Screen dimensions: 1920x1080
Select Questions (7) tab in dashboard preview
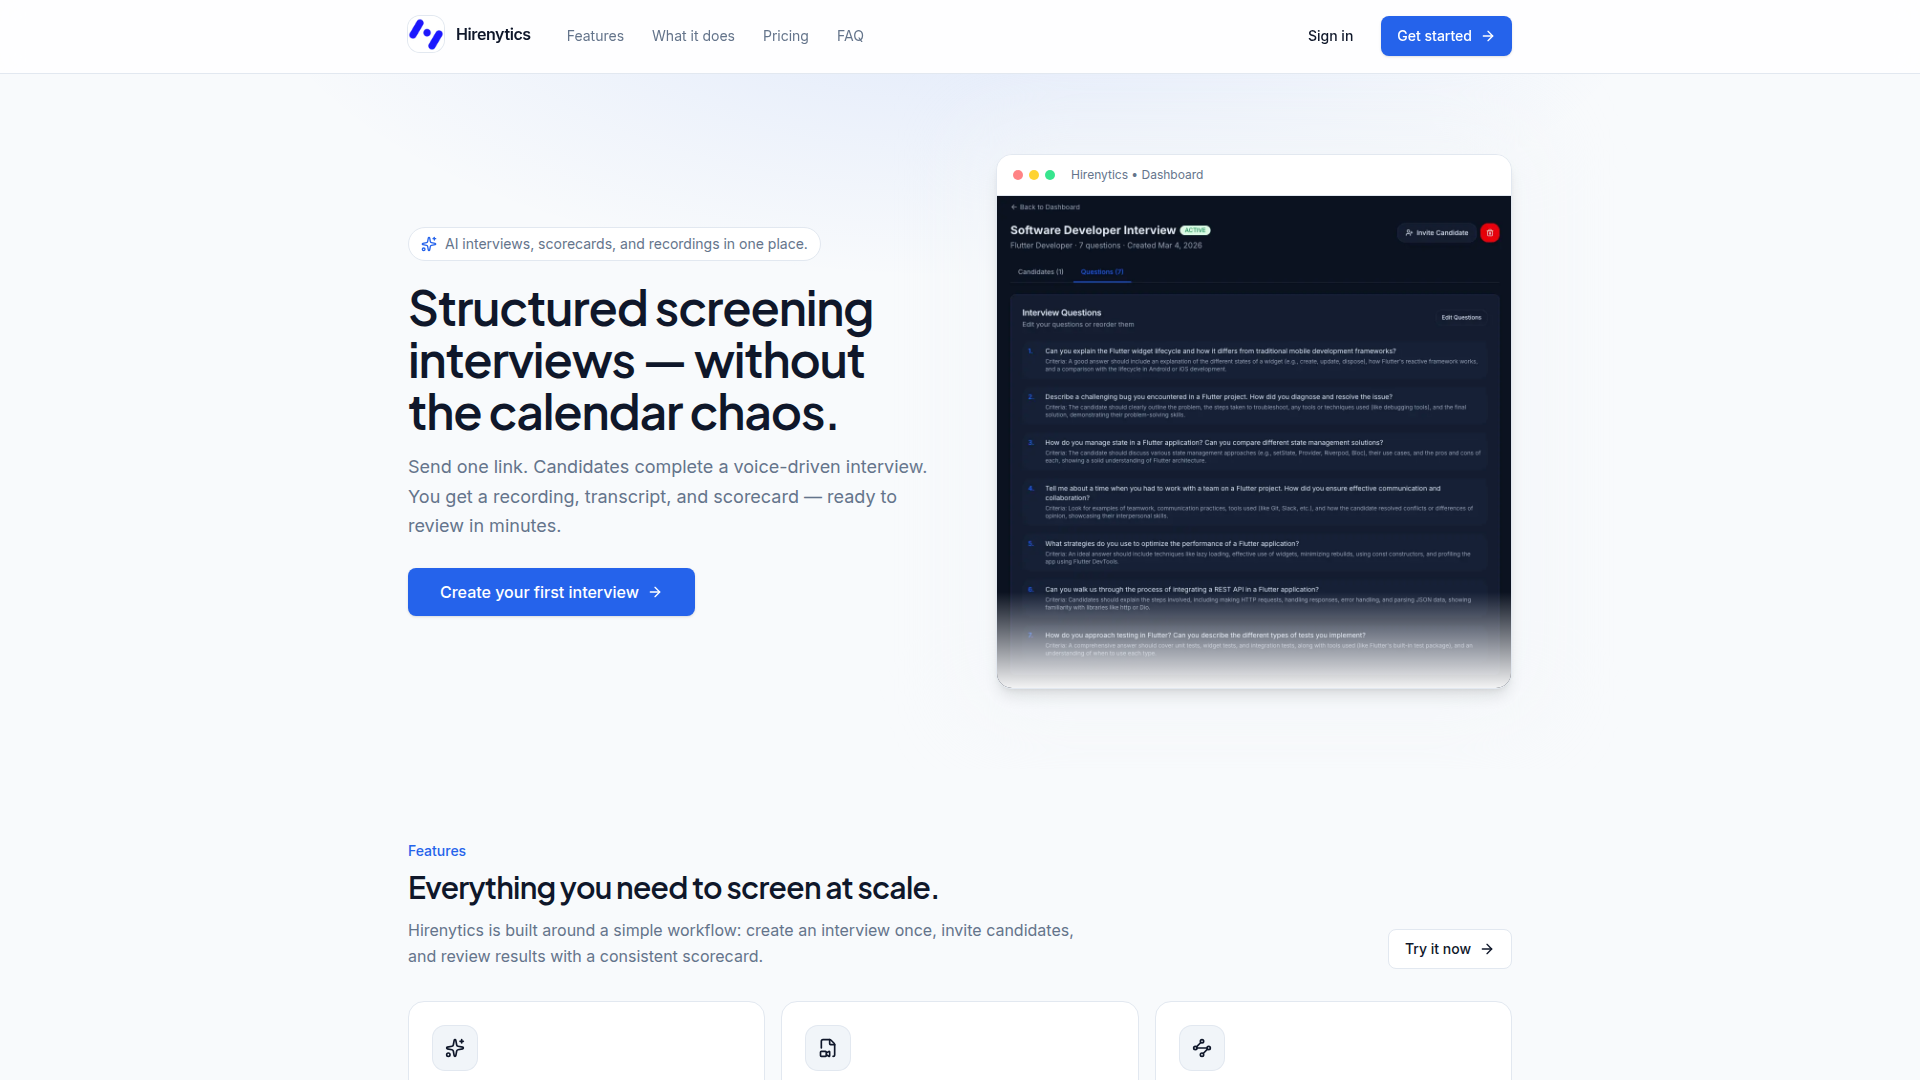coord(1102,272)
